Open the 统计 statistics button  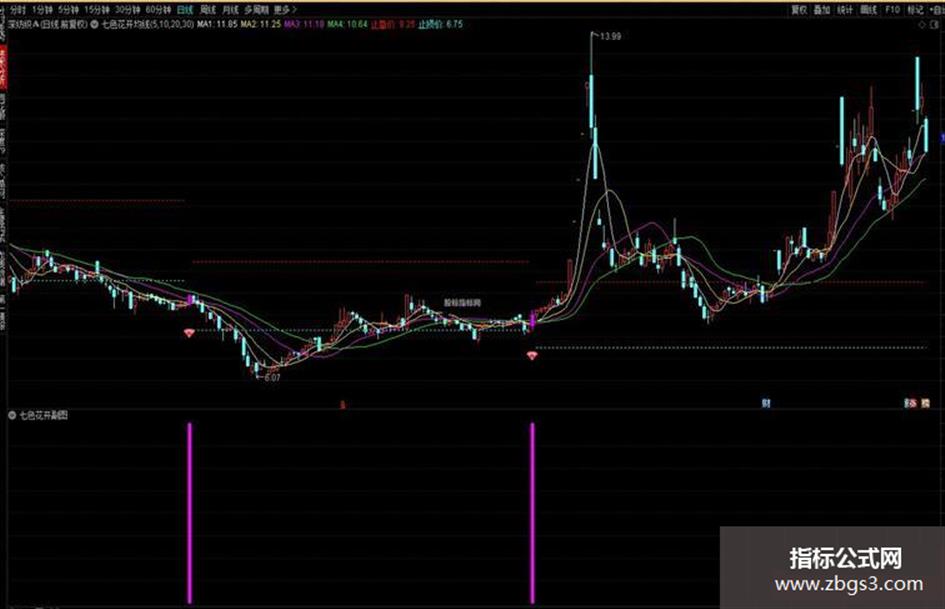point(845,10)
